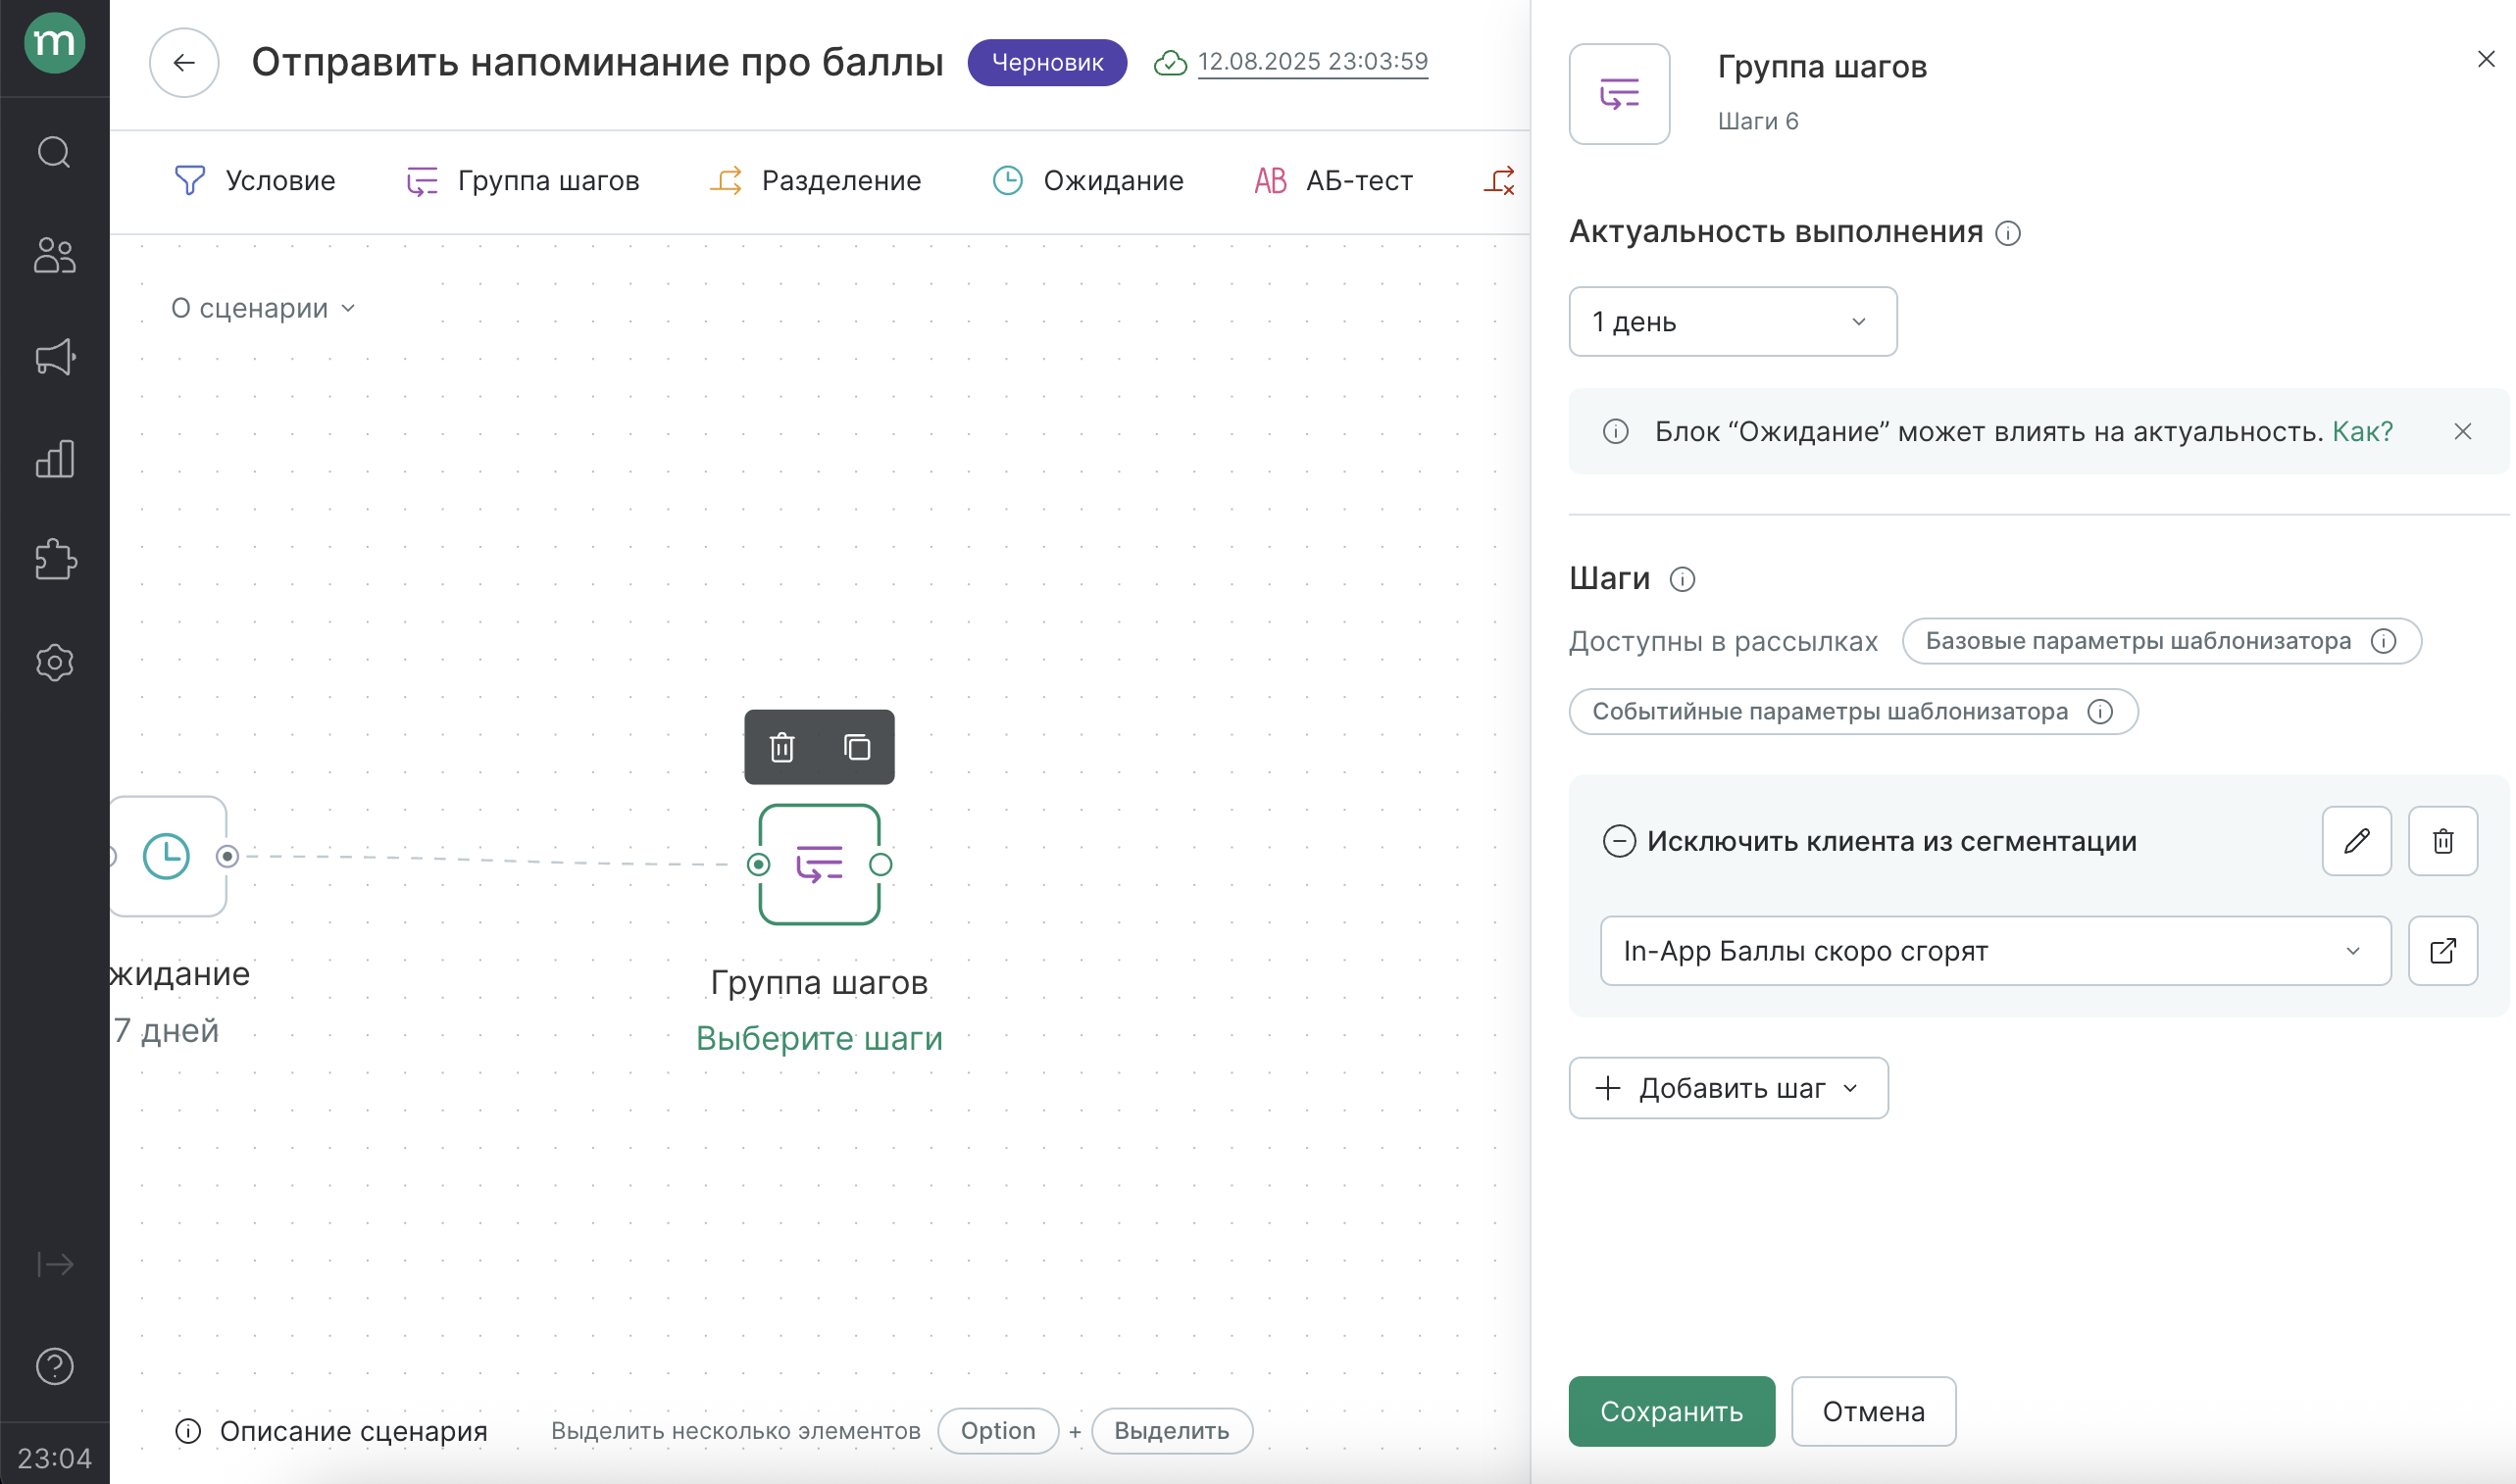Click the Выделить key button
This screenshot has height=1484, width=2516.
point(1171,1431)
